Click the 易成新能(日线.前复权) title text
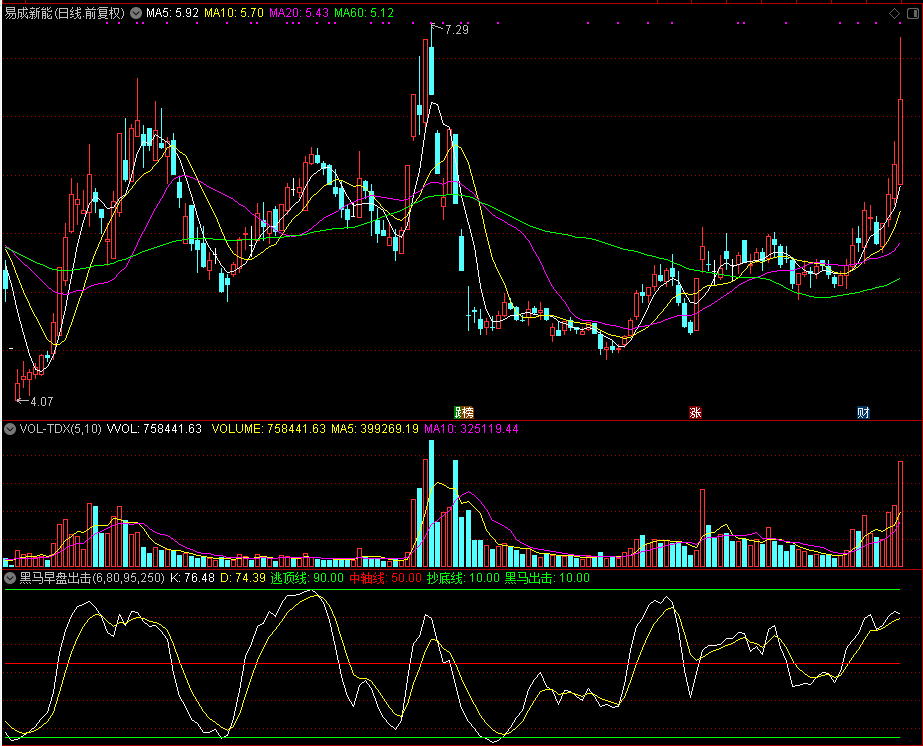This screenshot has height=746, width=923. tap(66, 14)
